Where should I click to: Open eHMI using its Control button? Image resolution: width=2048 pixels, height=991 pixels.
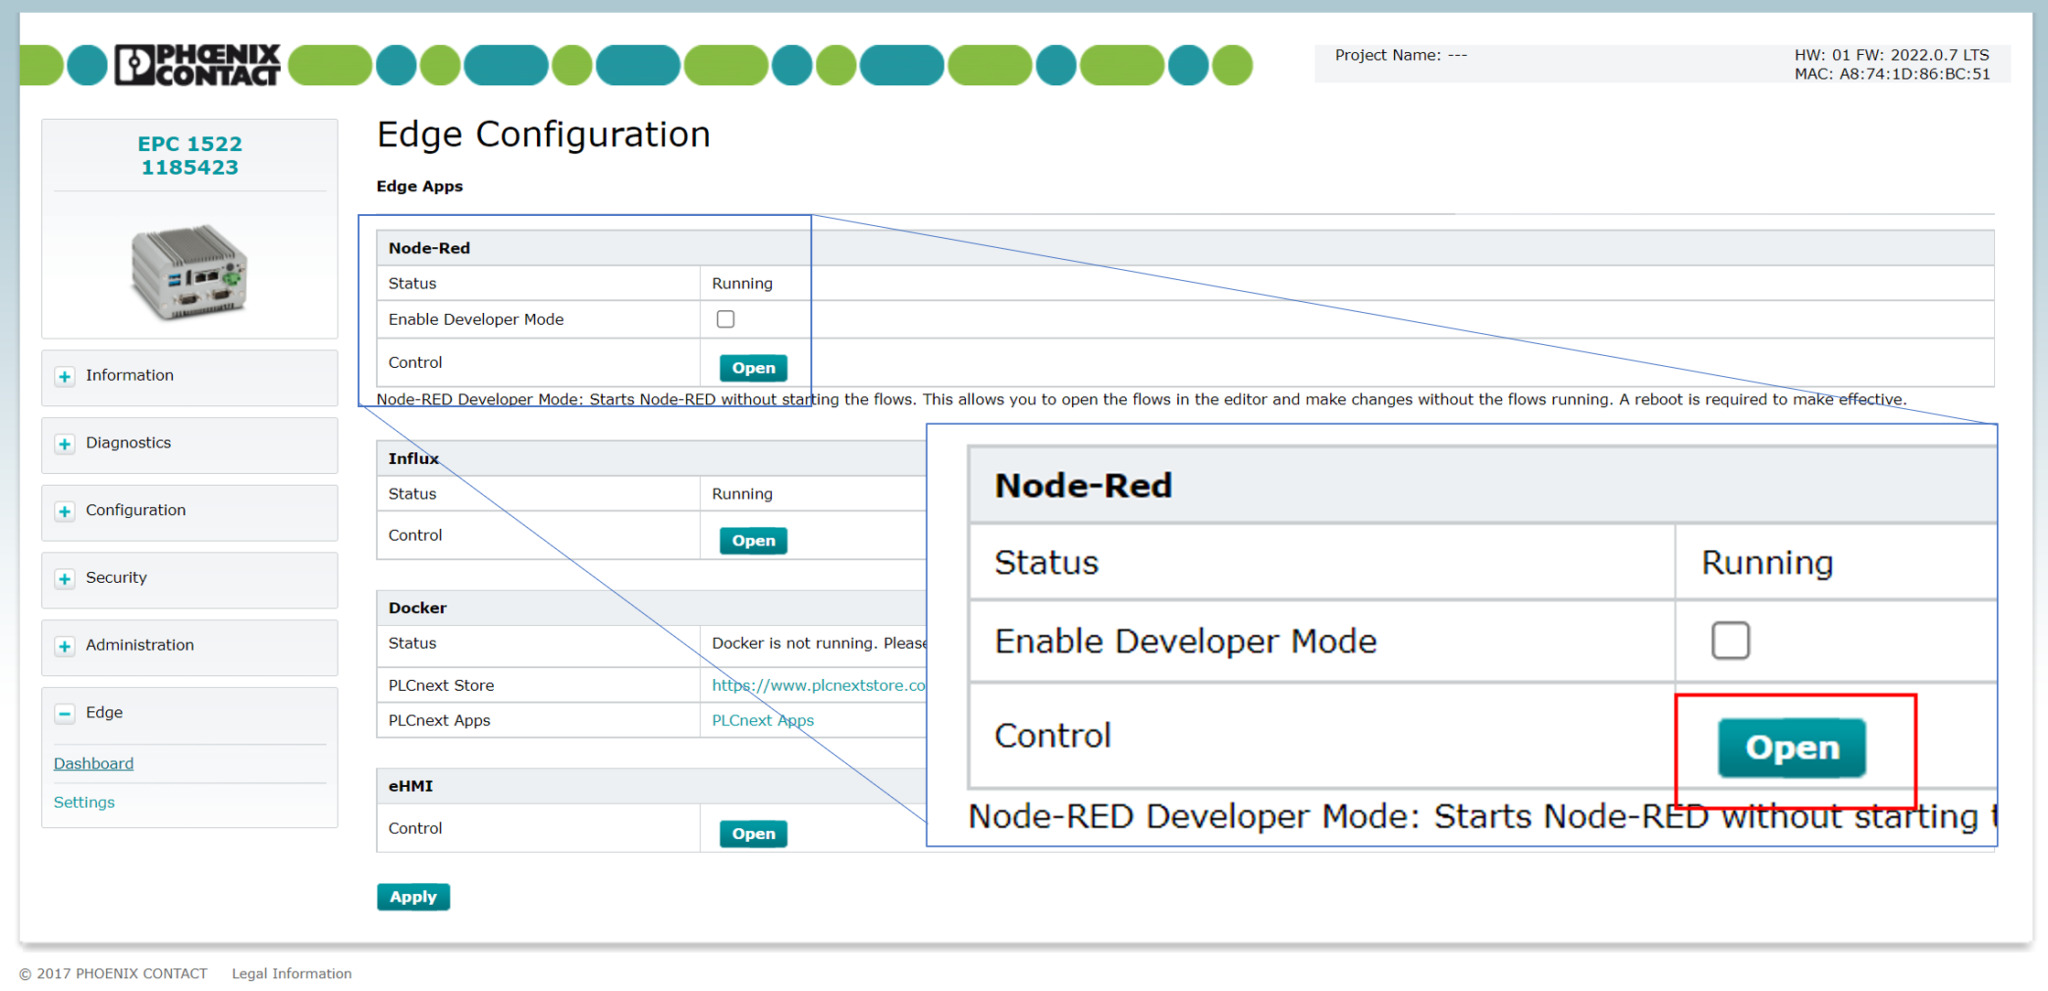(753, 834)
